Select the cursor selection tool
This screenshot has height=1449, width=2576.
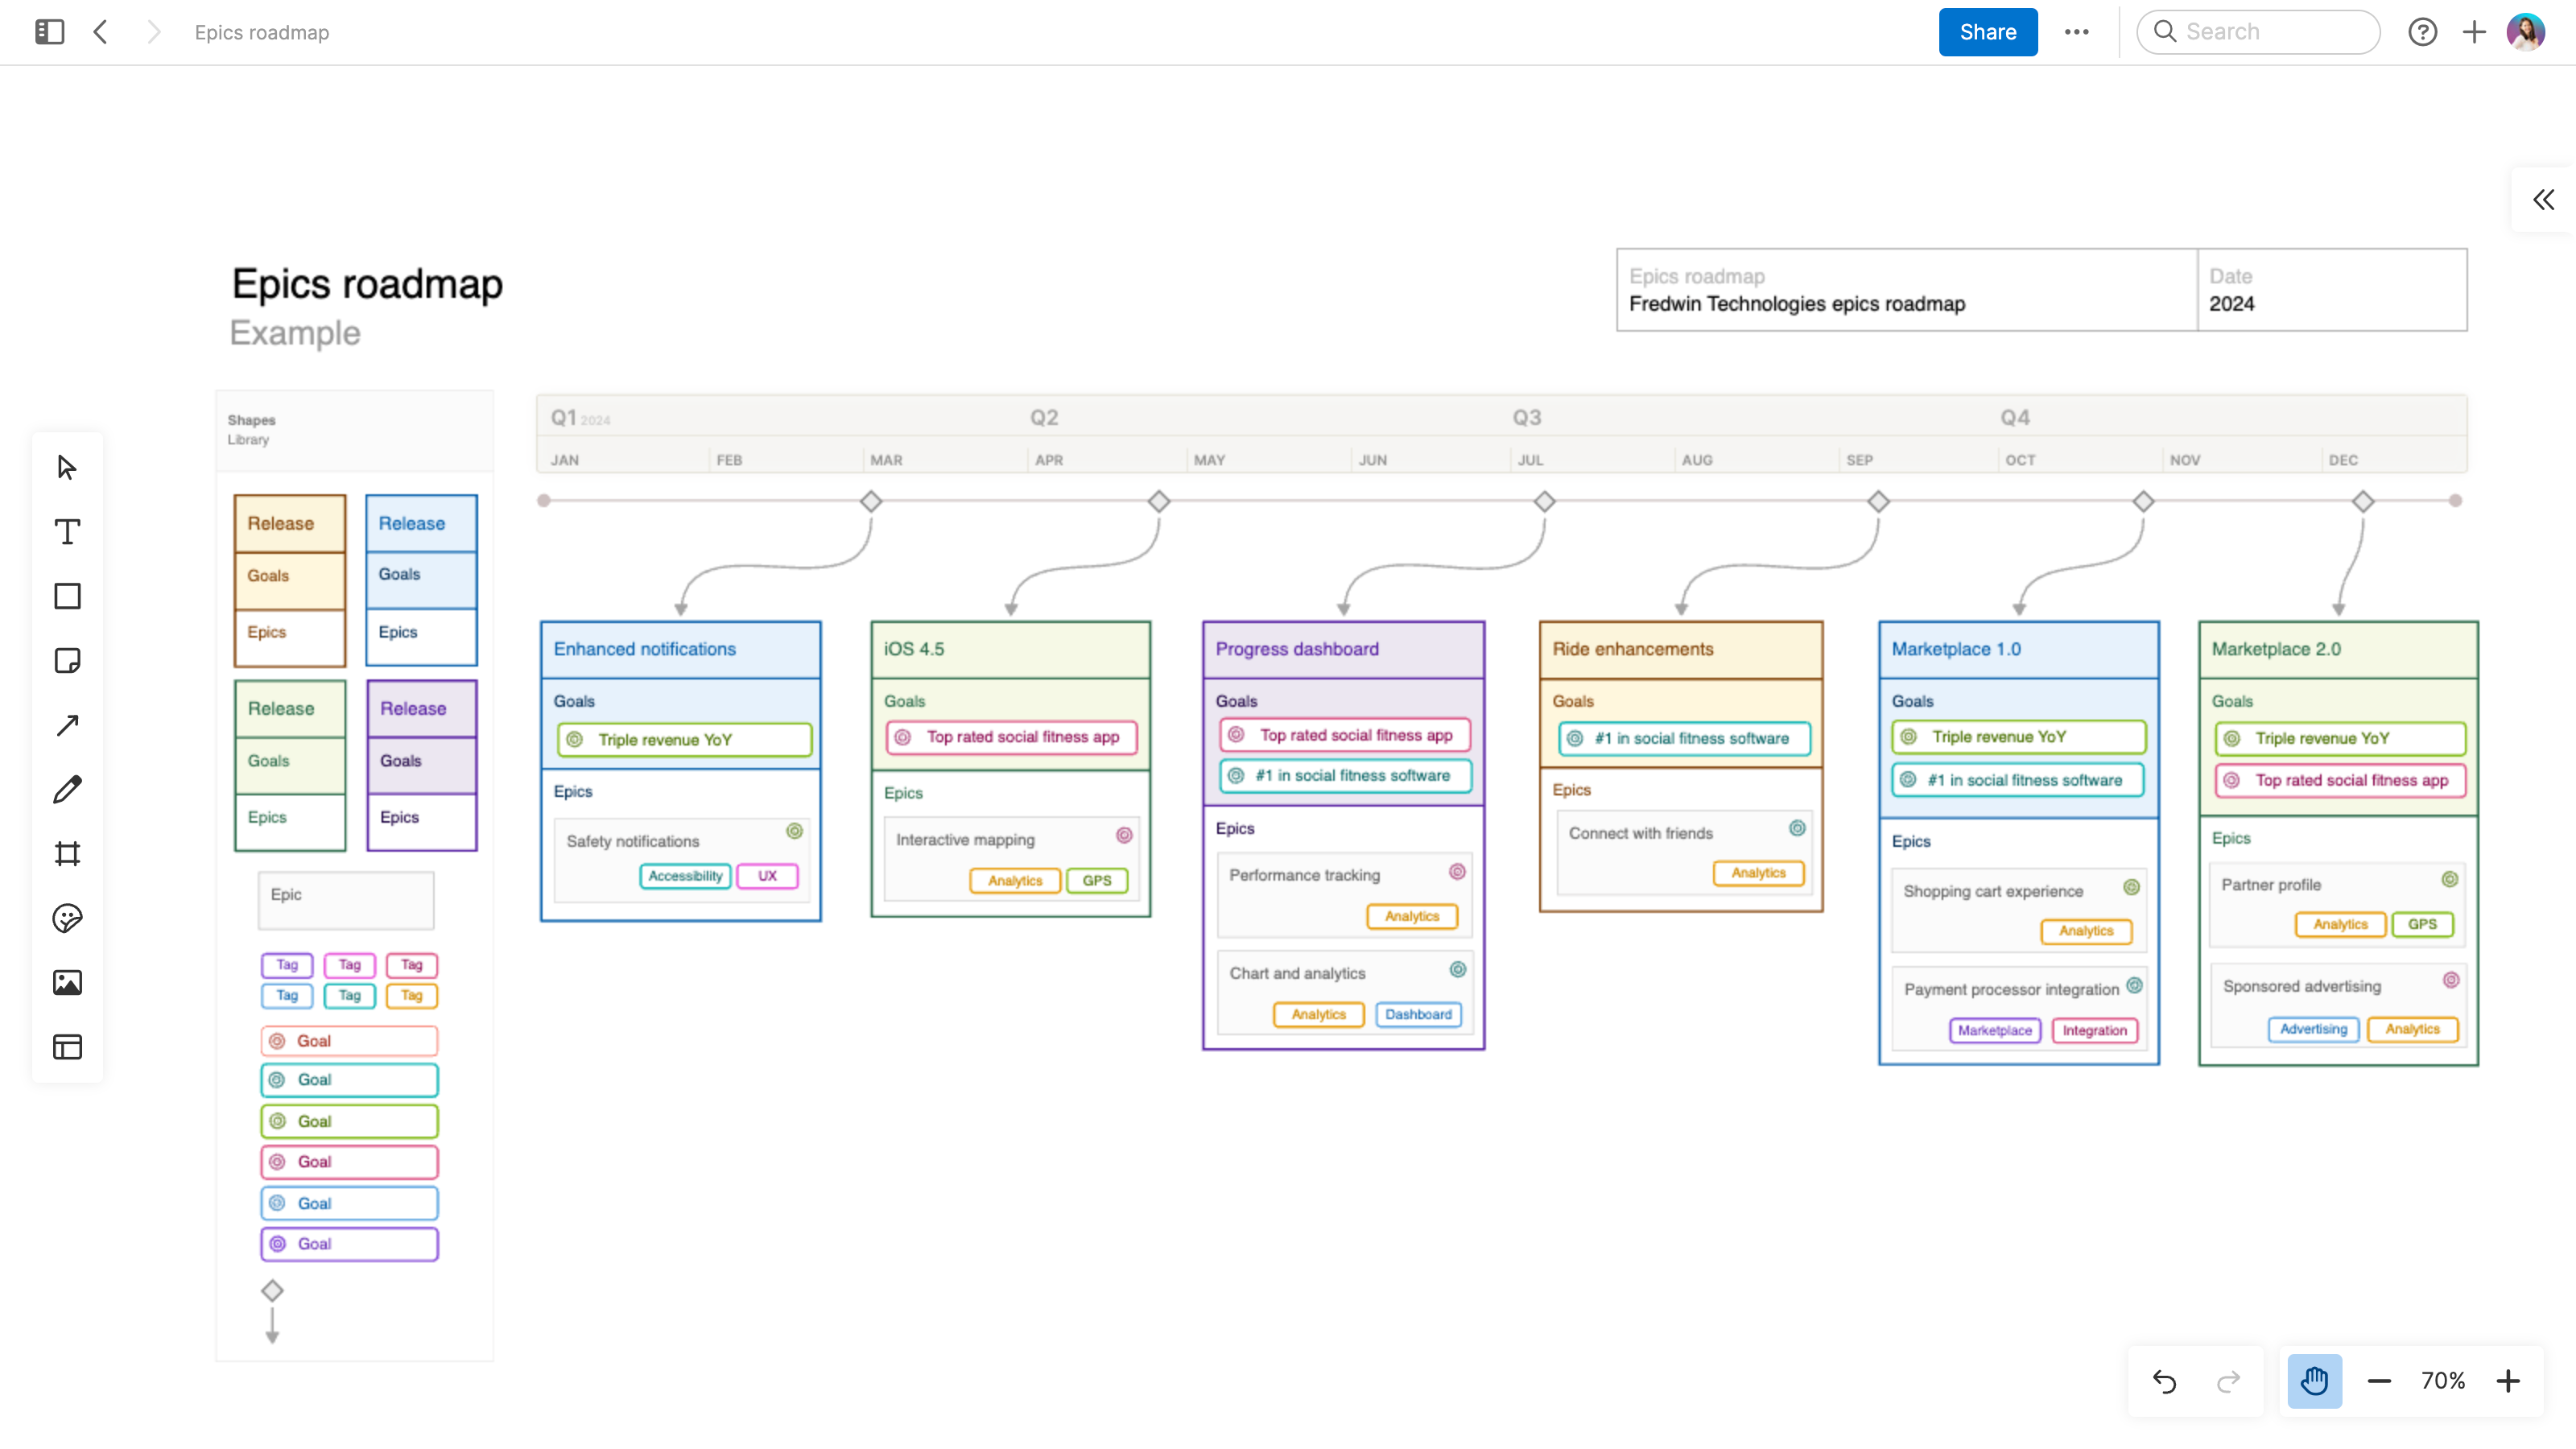tap(67, 466)
